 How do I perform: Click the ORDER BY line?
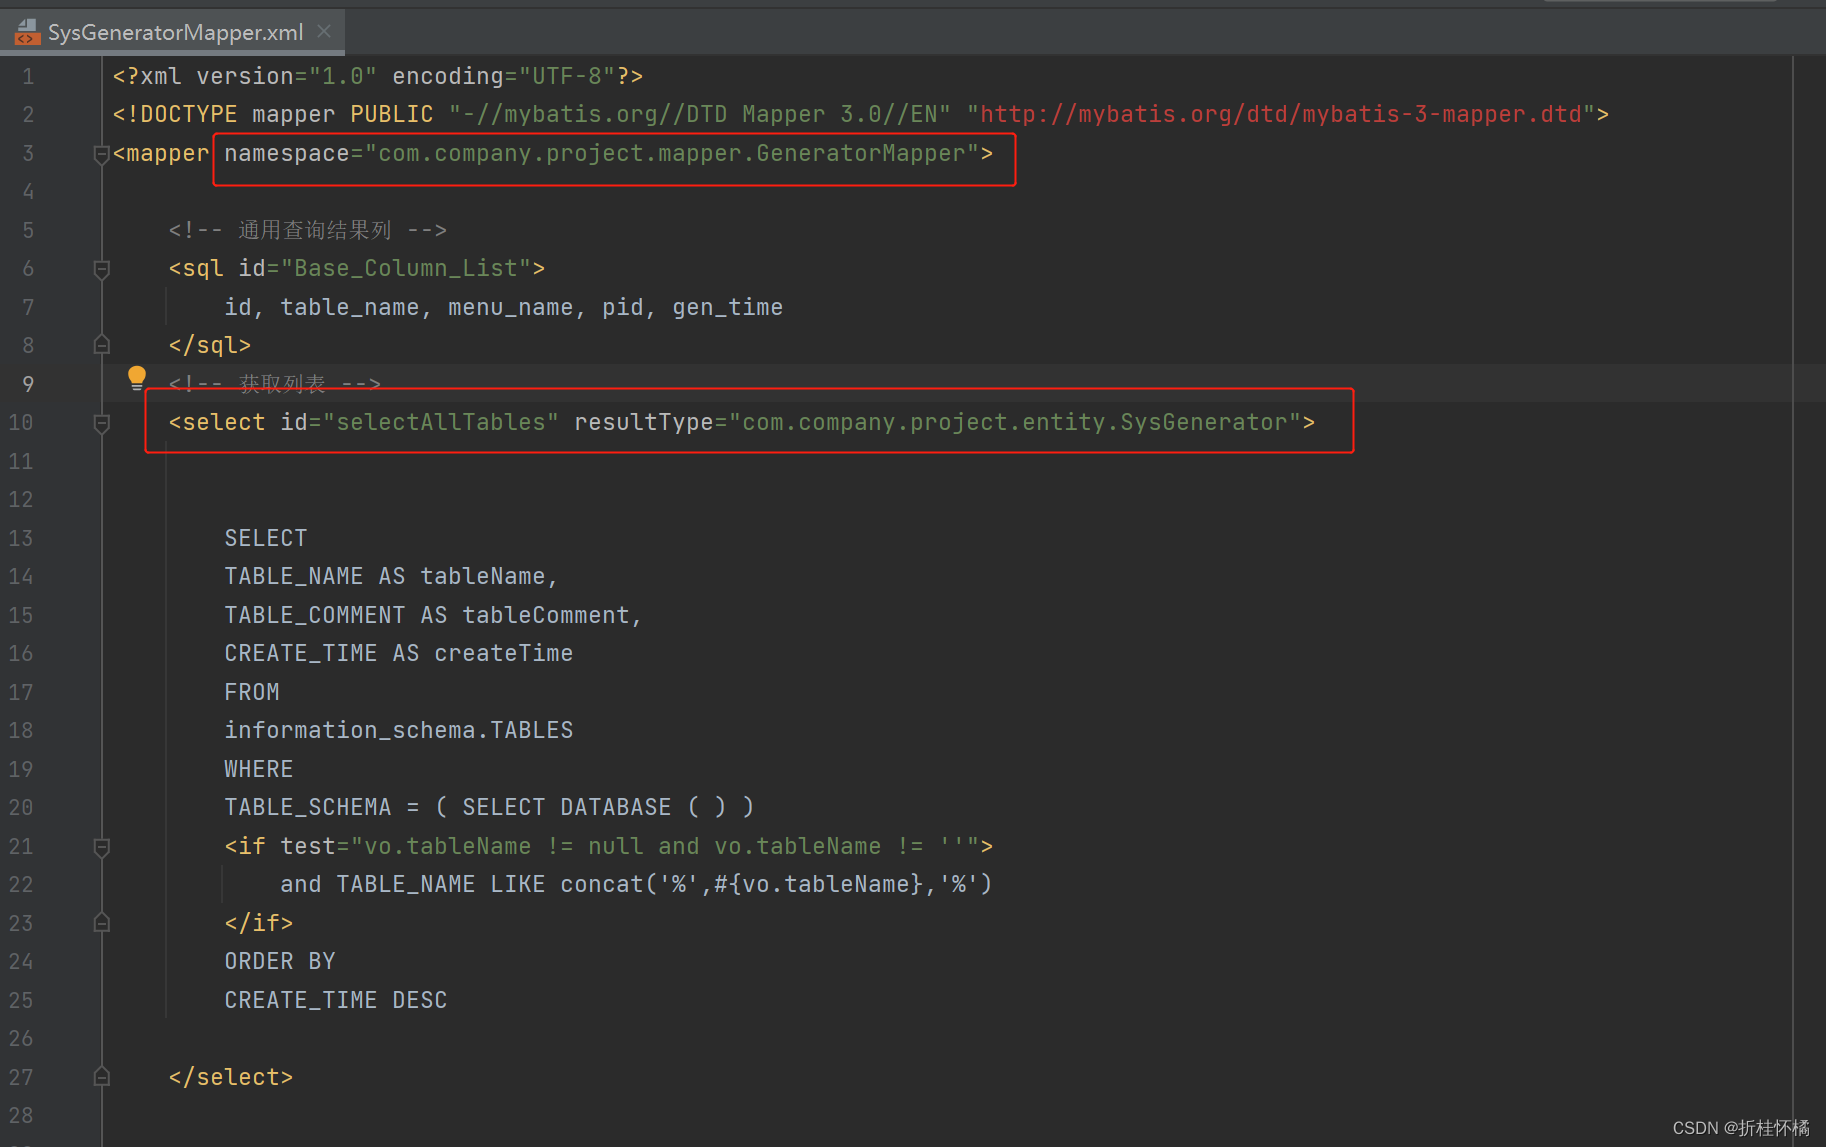(x=279, y=961)
